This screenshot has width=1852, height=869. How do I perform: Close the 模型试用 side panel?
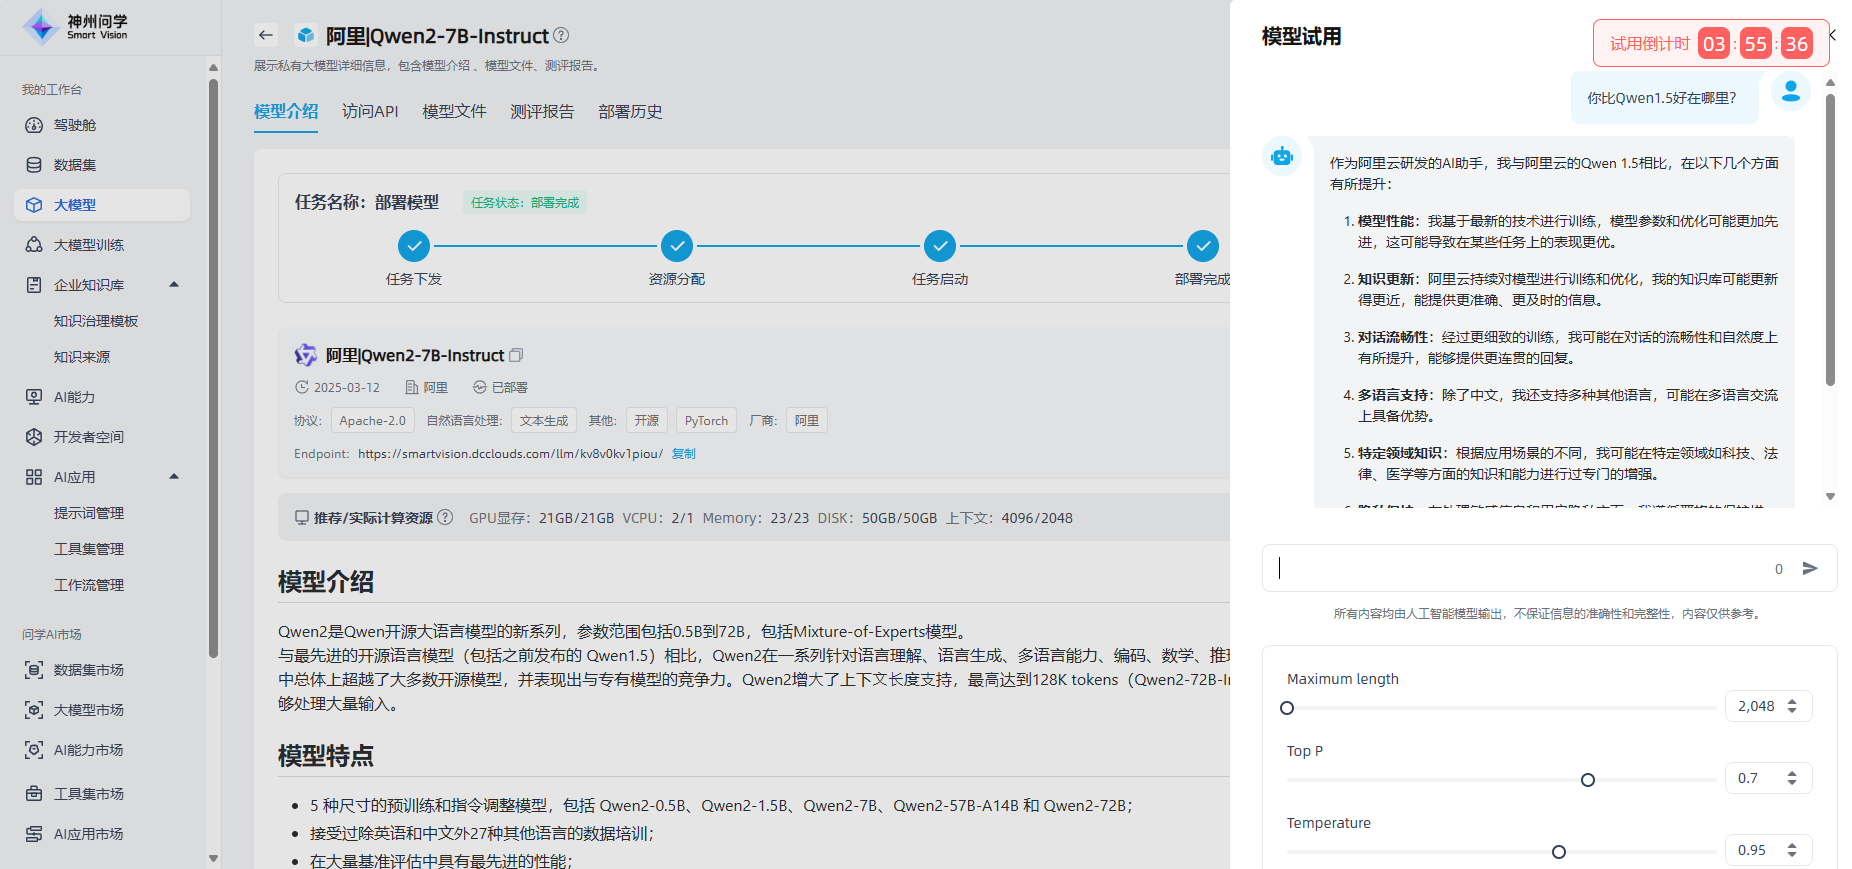point(1833,35)
